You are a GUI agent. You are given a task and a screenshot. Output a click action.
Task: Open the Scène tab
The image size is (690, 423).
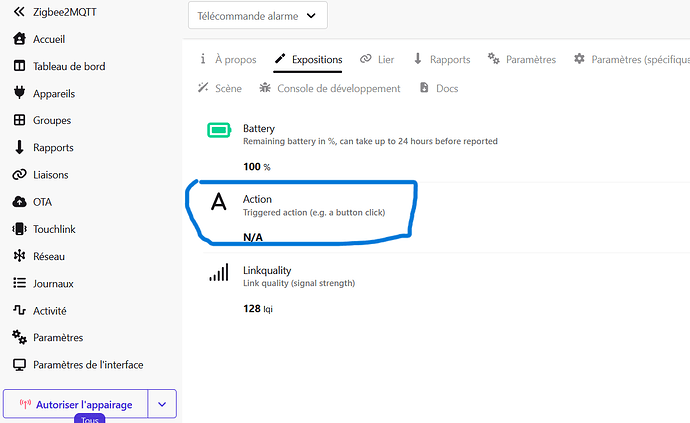[220, 88]
